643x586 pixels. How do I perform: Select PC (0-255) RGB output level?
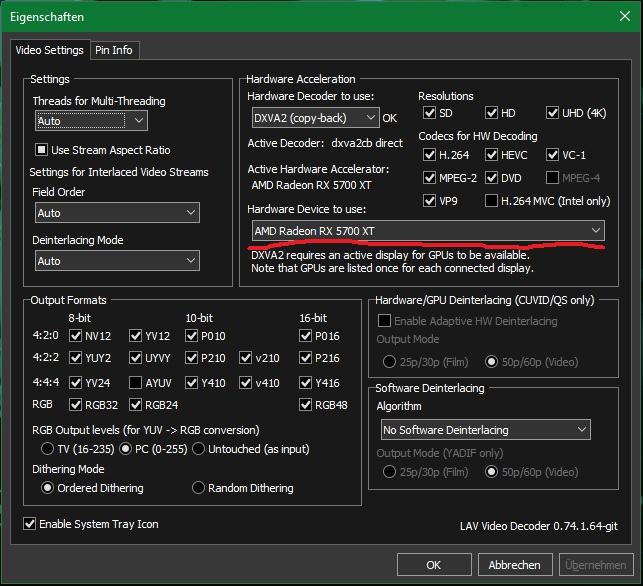click(125, 449)
